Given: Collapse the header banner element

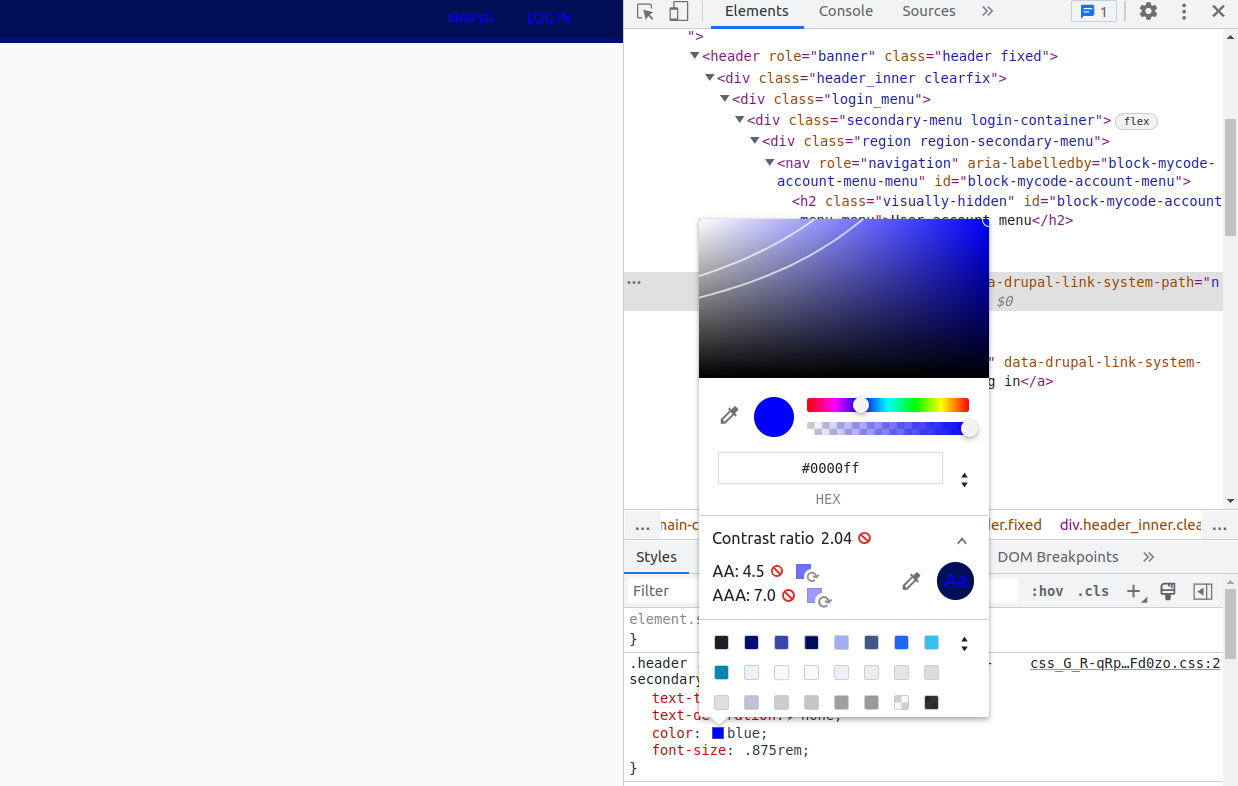Looking at the screenshot, I should tap(694, 55).
